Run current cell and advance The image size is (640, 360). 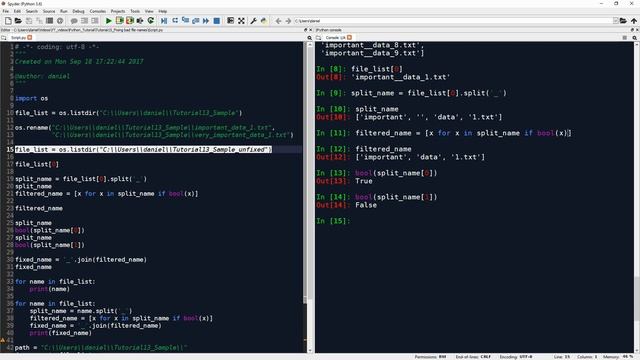(130, 20)
